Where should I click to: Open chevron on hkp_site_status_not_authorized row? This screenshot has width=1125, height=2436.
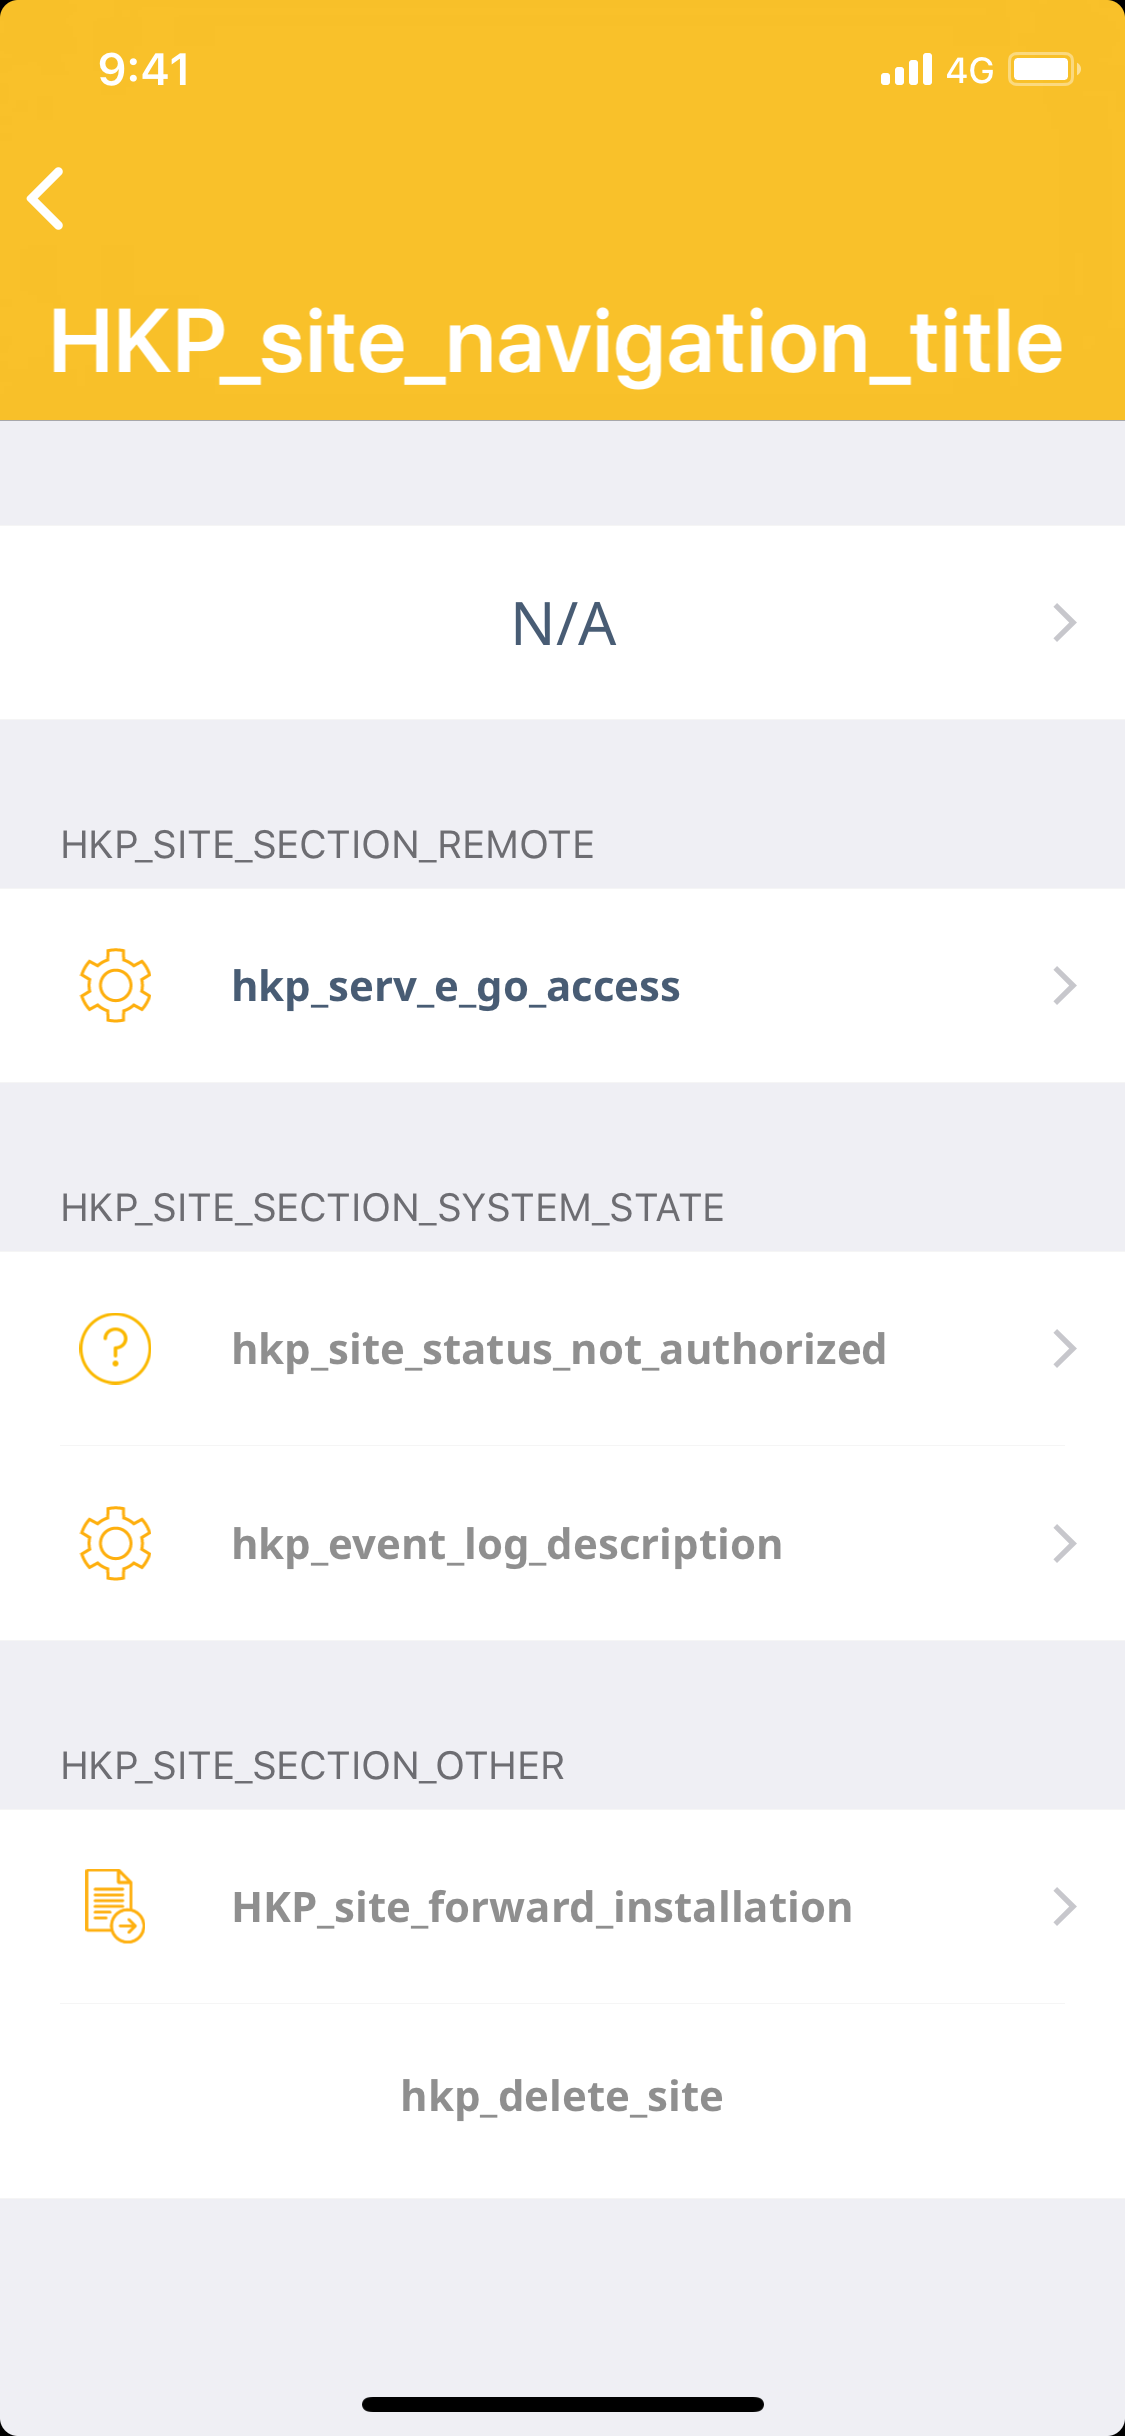click(1065, 1349)
